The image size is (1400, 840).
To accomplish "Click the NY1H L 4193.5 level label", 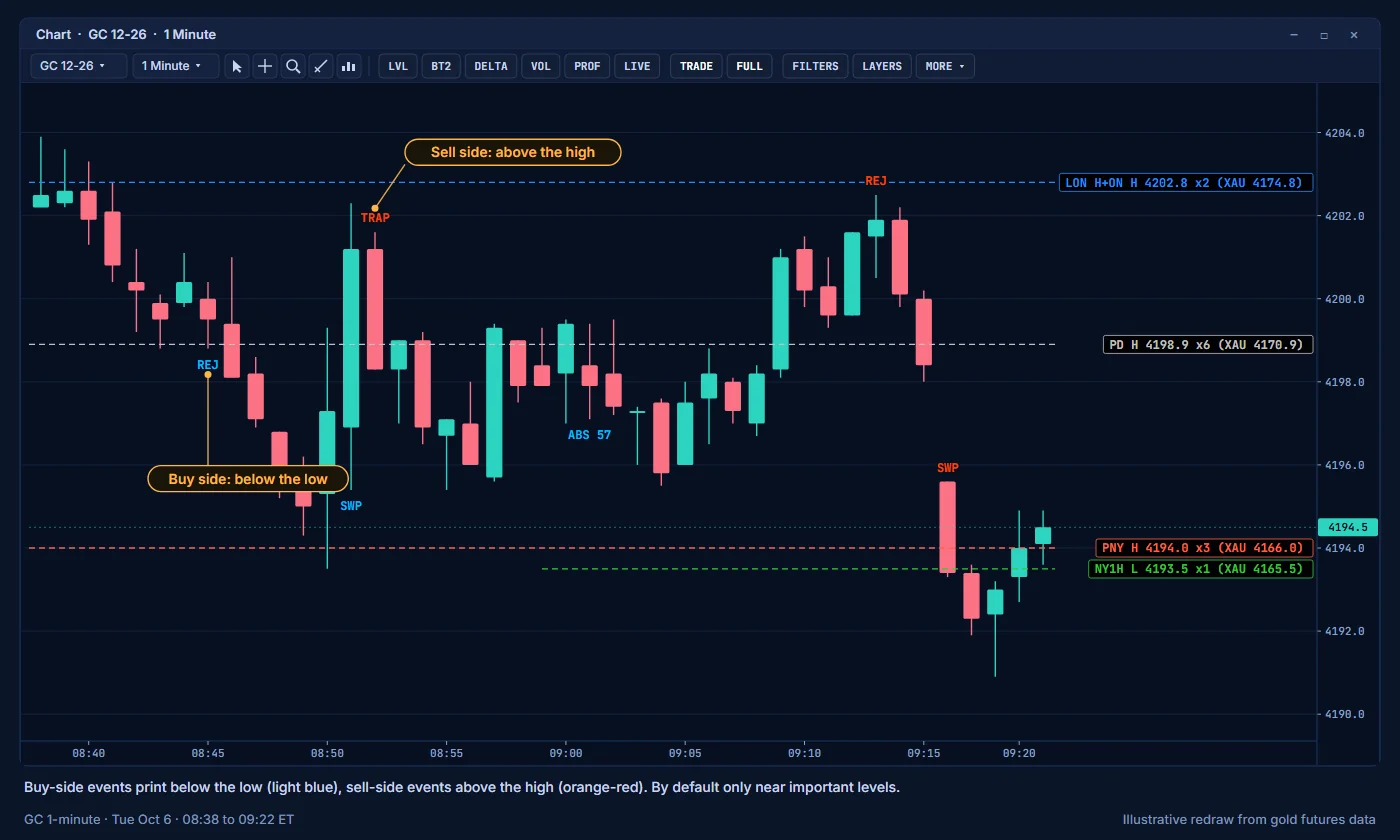I will coord(1200,569).
